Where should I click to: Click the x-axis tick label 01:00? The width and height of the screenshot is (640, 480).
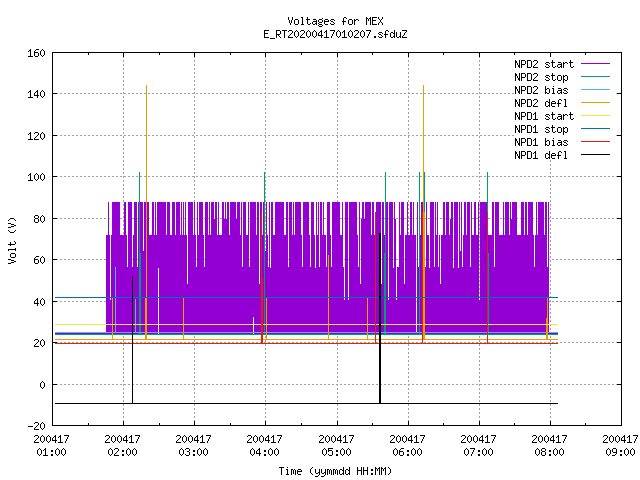point(51,452)
